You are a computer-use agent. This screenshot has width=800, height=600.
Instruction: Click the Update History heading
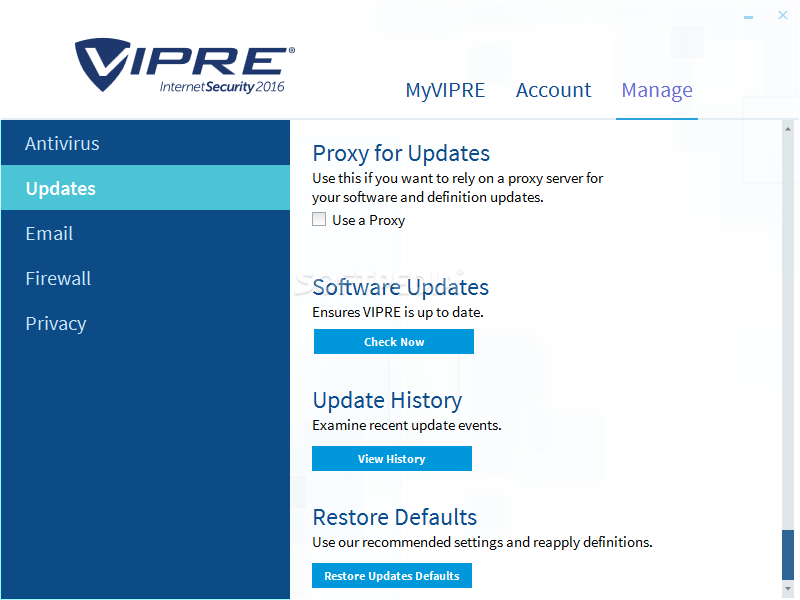click(x=387, y=401)
